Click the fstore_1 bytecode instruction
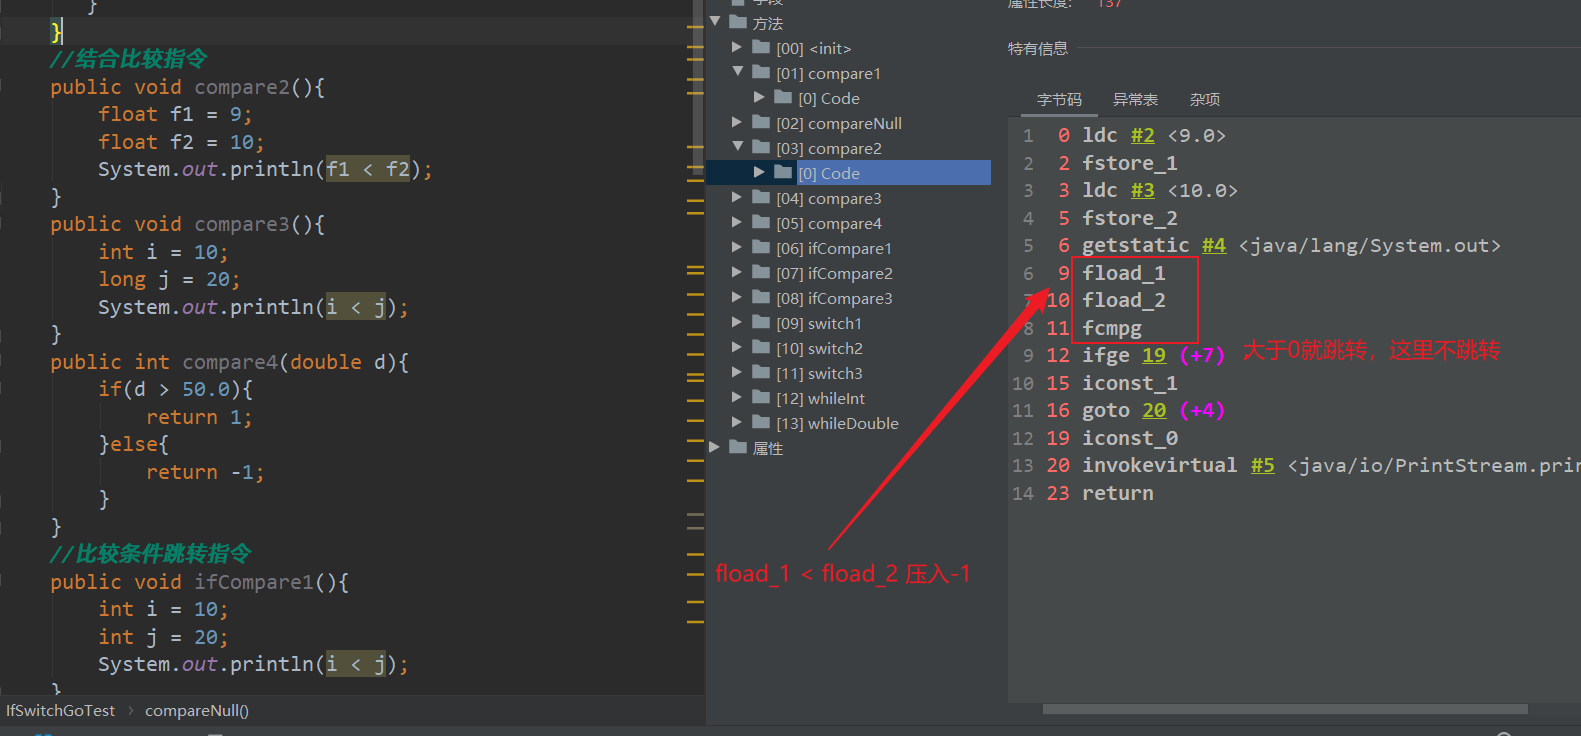Screen dimensions: 1581x736 pos(1130,163)
